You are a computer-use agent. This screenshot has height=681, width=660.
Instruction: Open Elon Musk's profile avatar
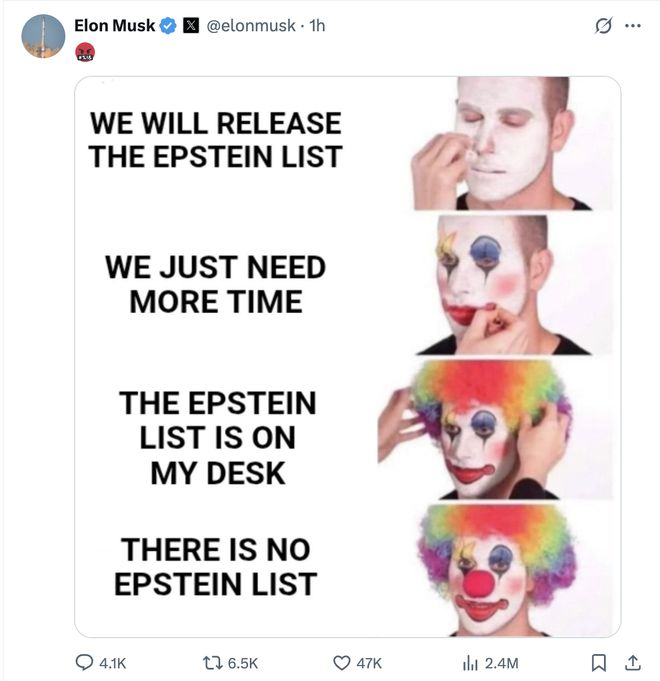click(x=43, y=36)
